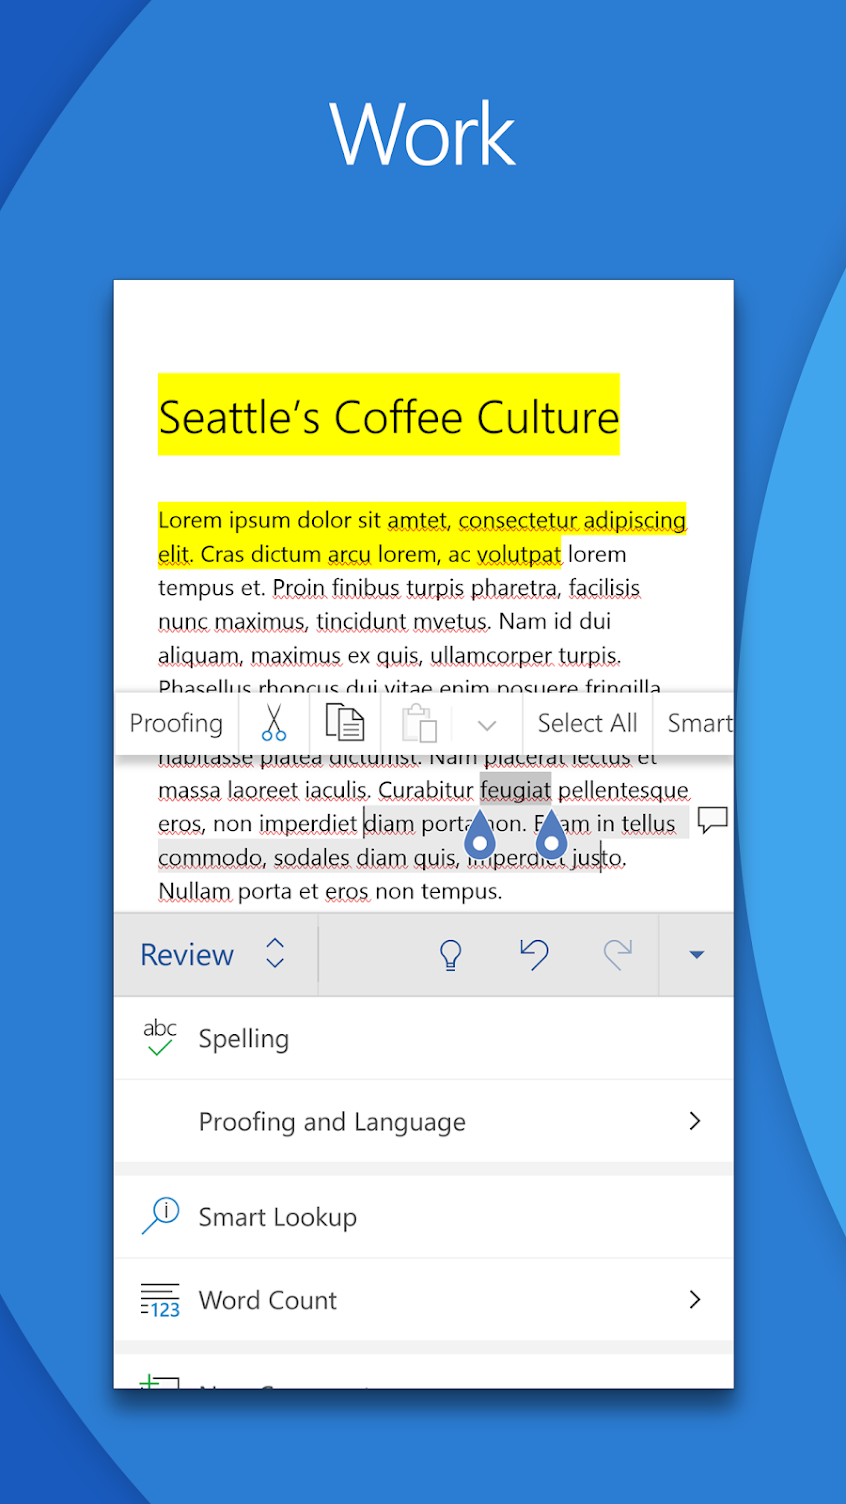Undo the last edit
This screenshot has height=1504, width=846.
tap(535, 954)
